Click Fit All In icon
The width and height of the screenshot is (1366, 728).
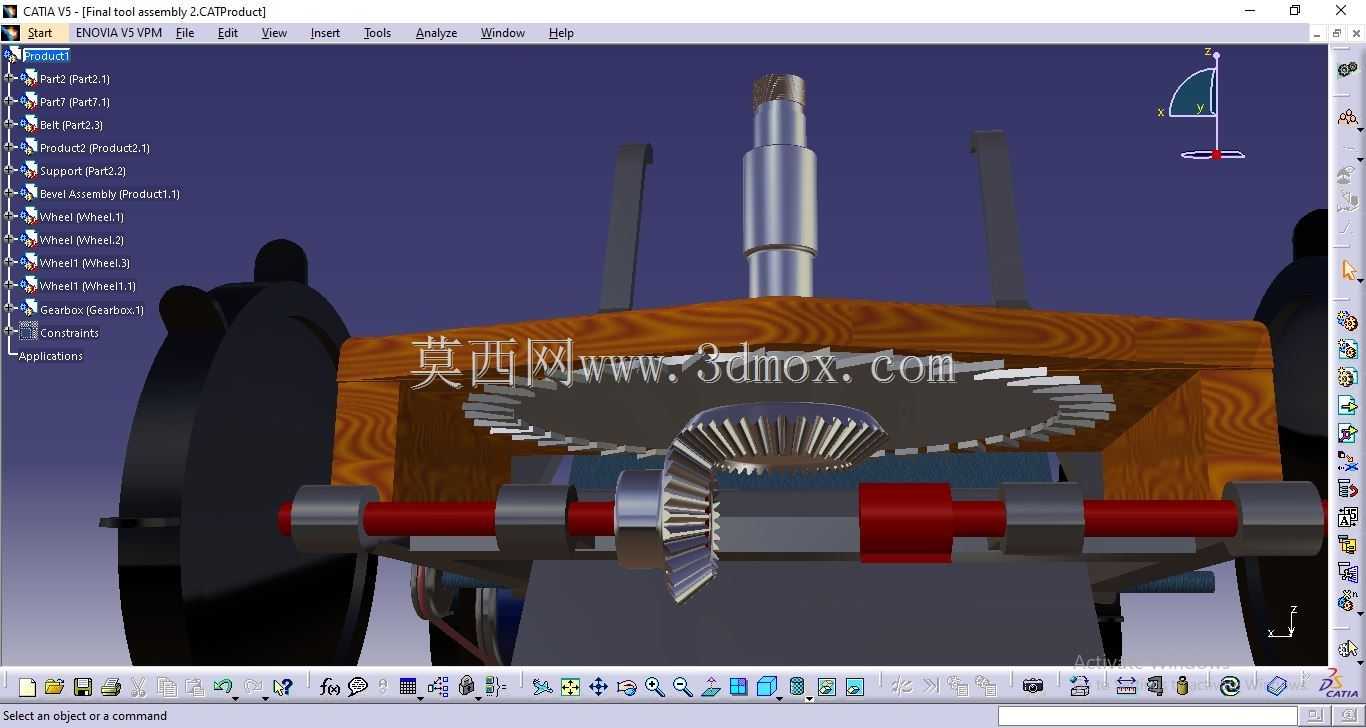coord(570,687)
